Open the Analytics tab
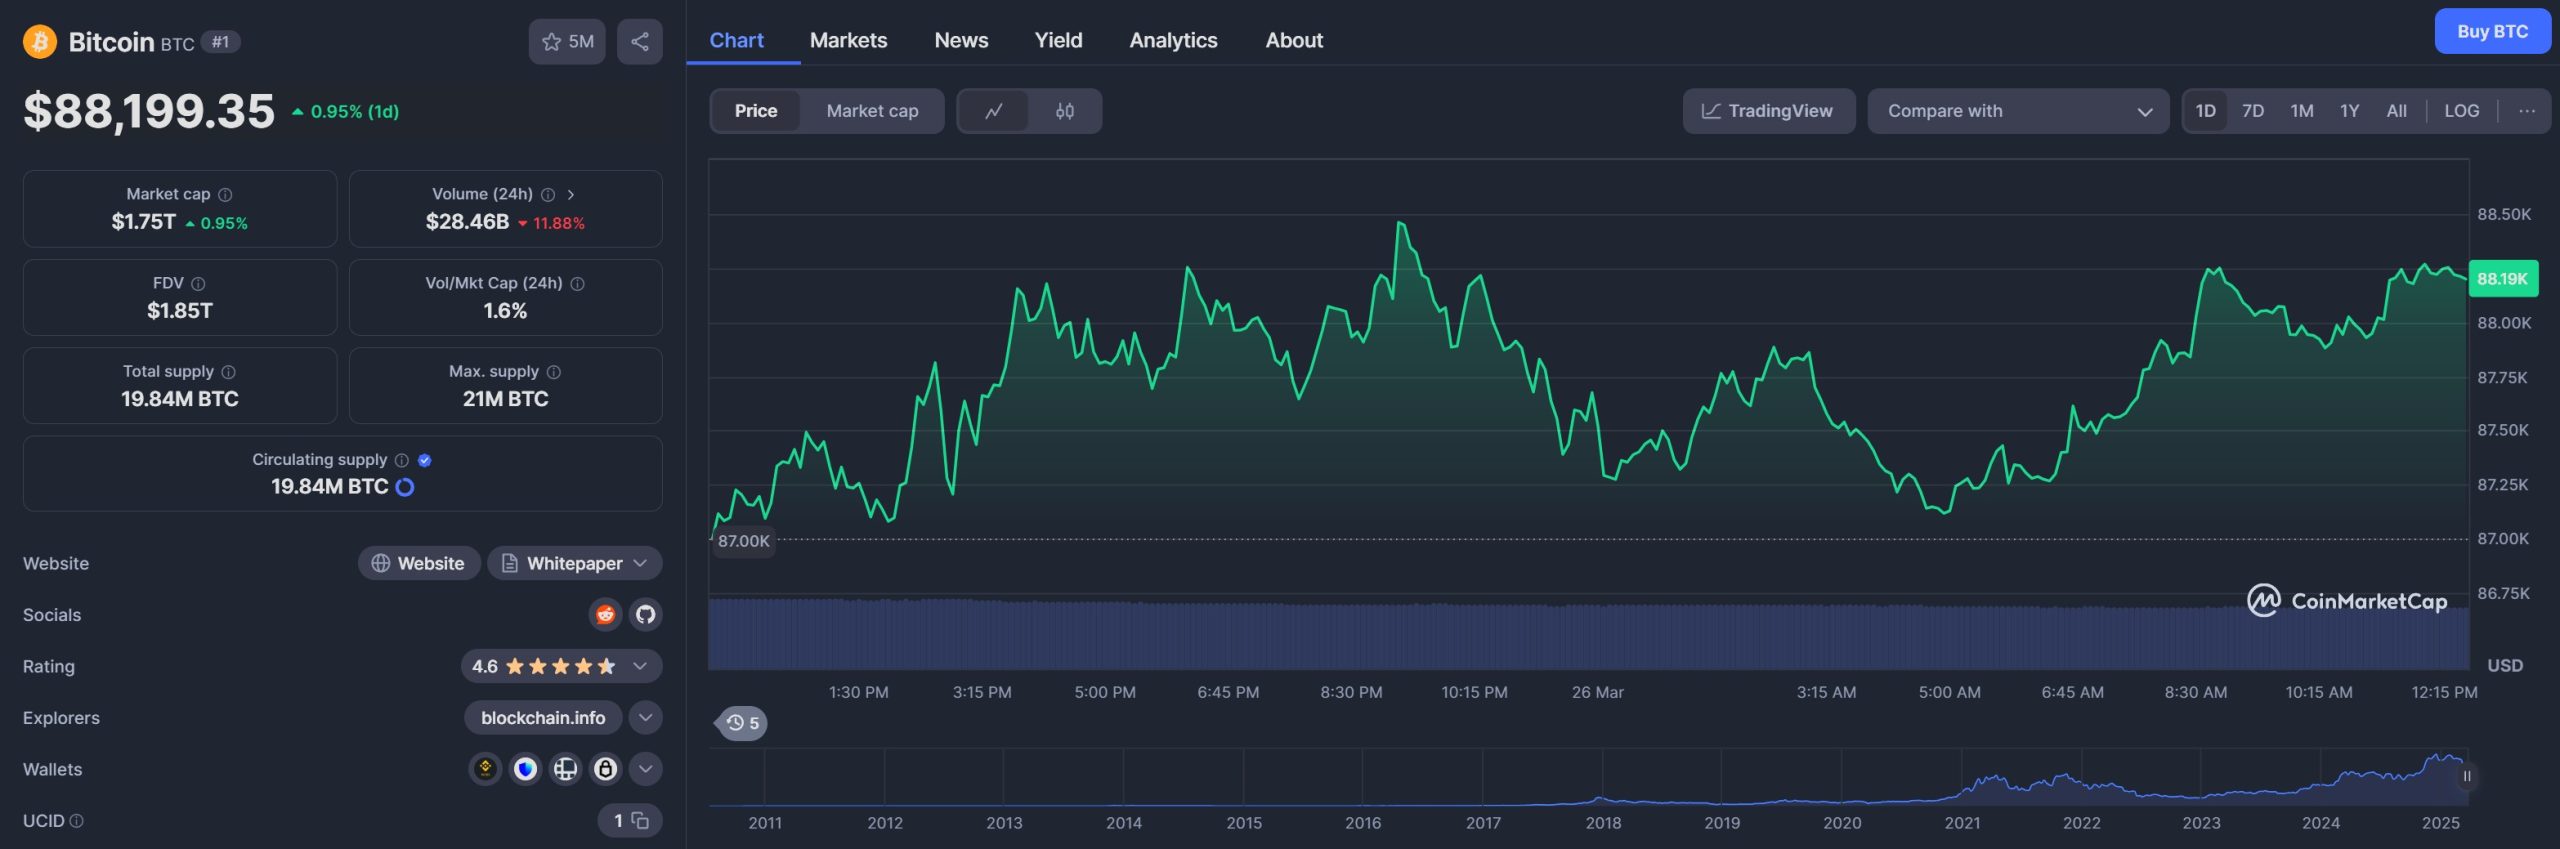Image resolution: width=2560 pixels, height=849 pixels. (x=1173, y=40)
